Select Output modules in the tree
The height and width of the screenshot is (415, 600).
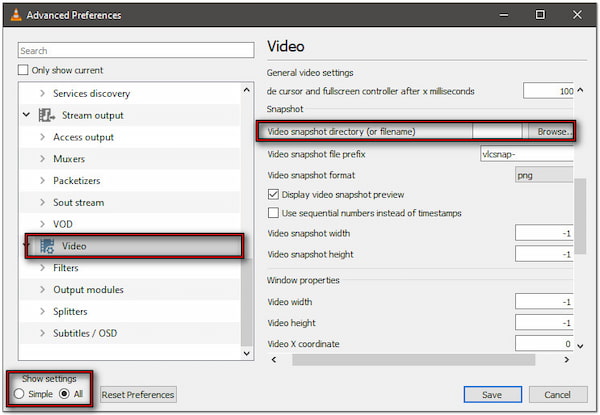pos(88,290)
